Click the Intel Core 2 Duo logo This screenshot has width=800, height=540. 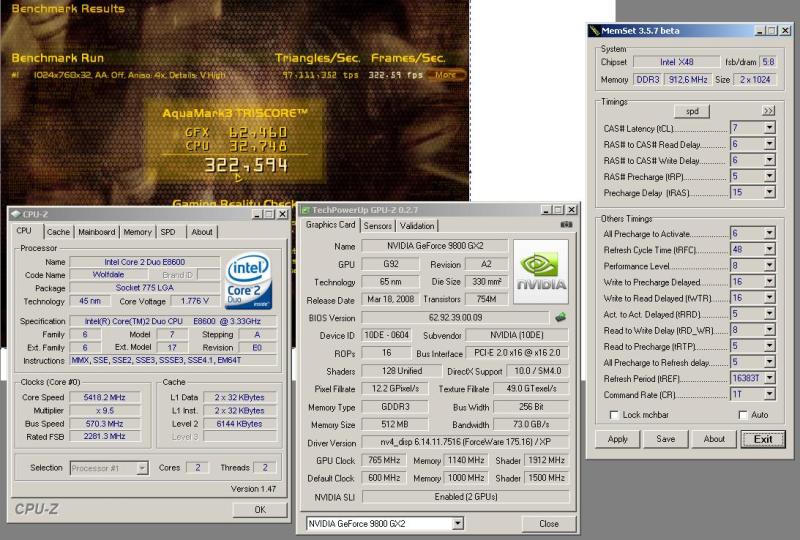248,281
